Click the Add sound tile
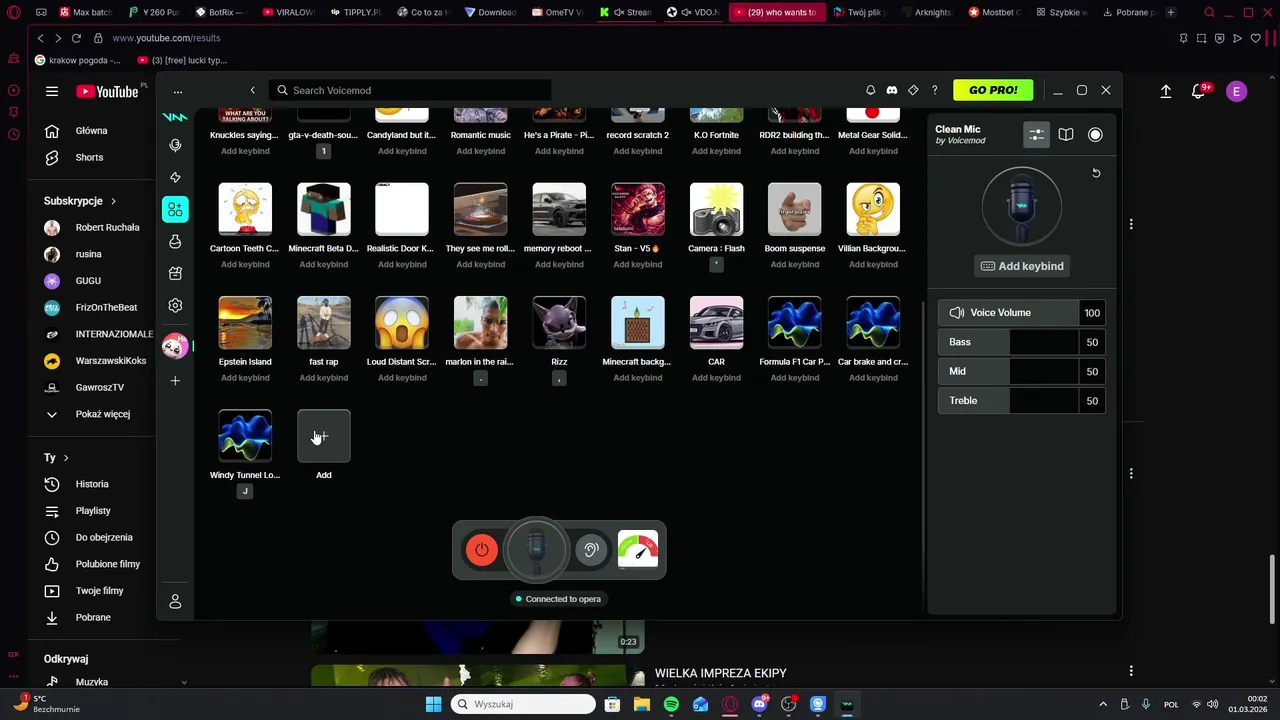Image resolution: width=1280 pixels, height=720 pixels. [324, 436]
